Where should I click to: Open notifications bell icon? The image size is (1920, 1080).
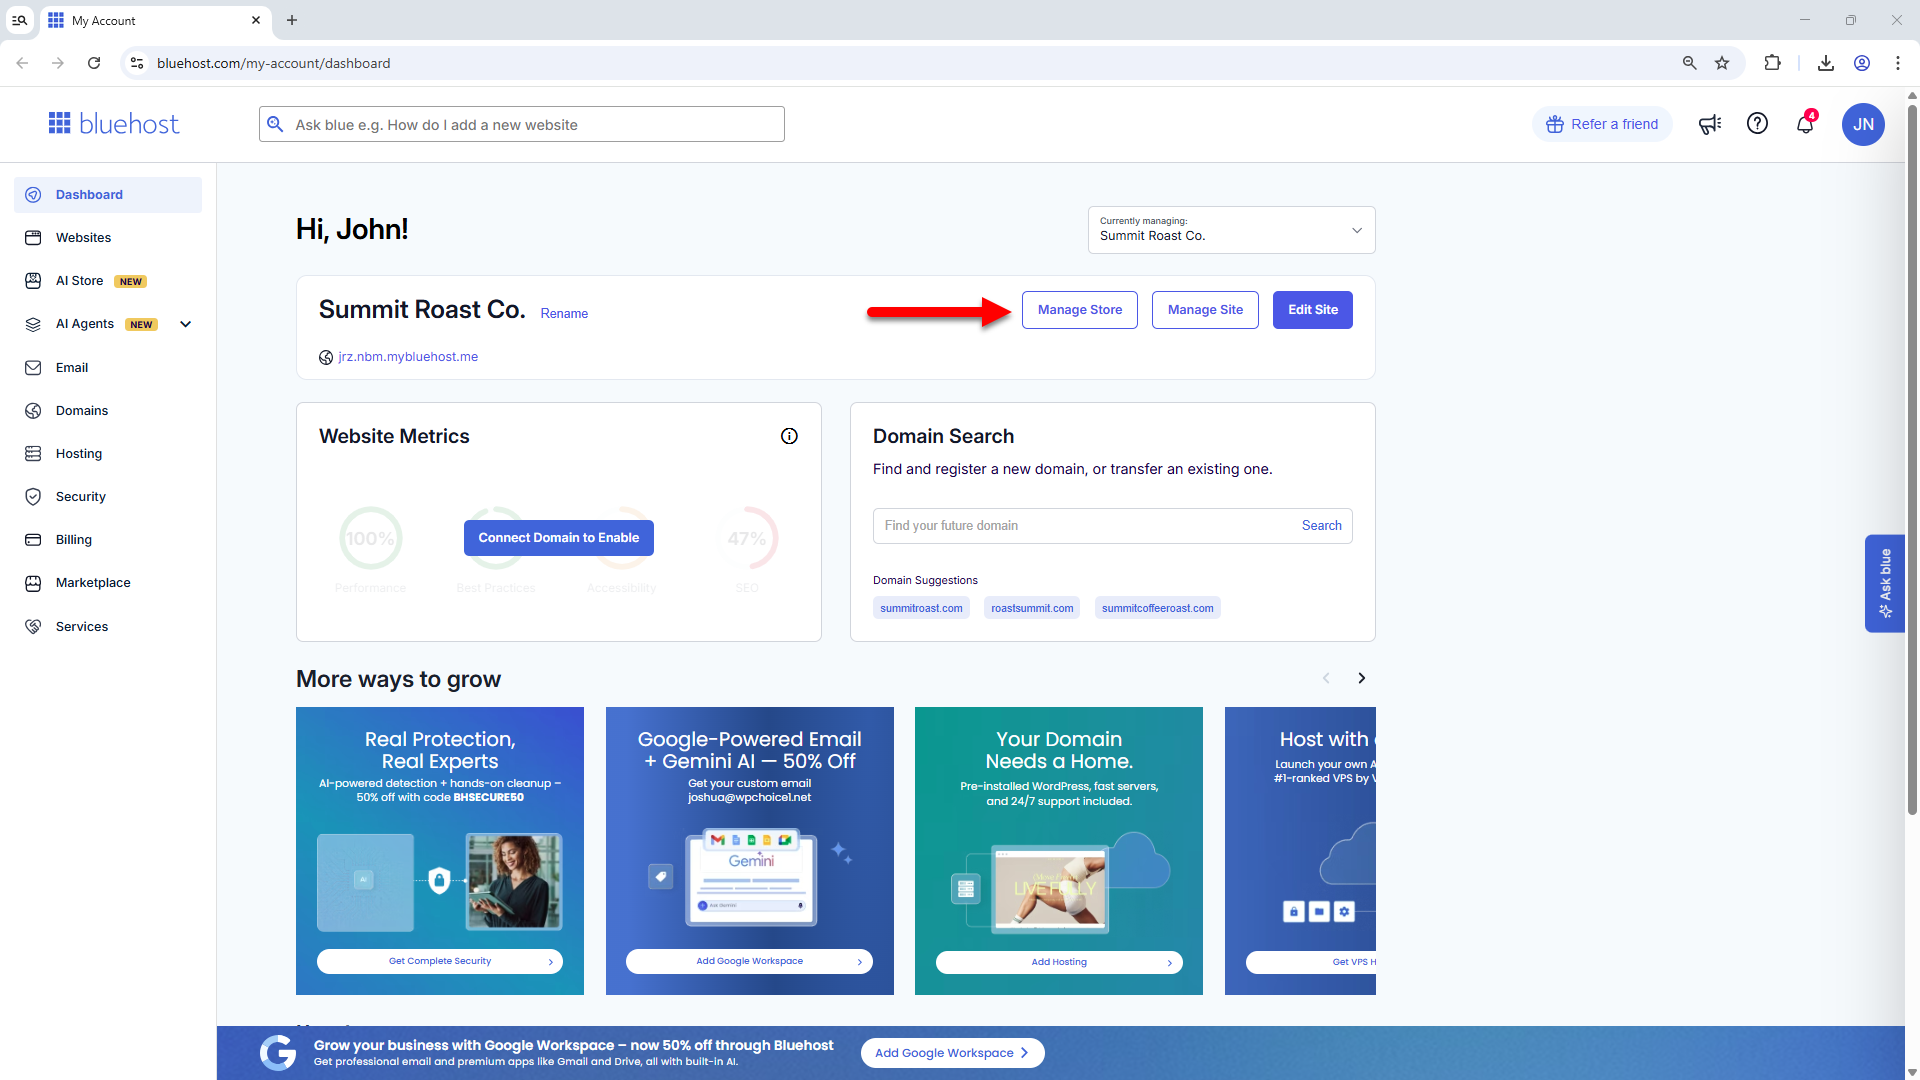coord(1805,124)
